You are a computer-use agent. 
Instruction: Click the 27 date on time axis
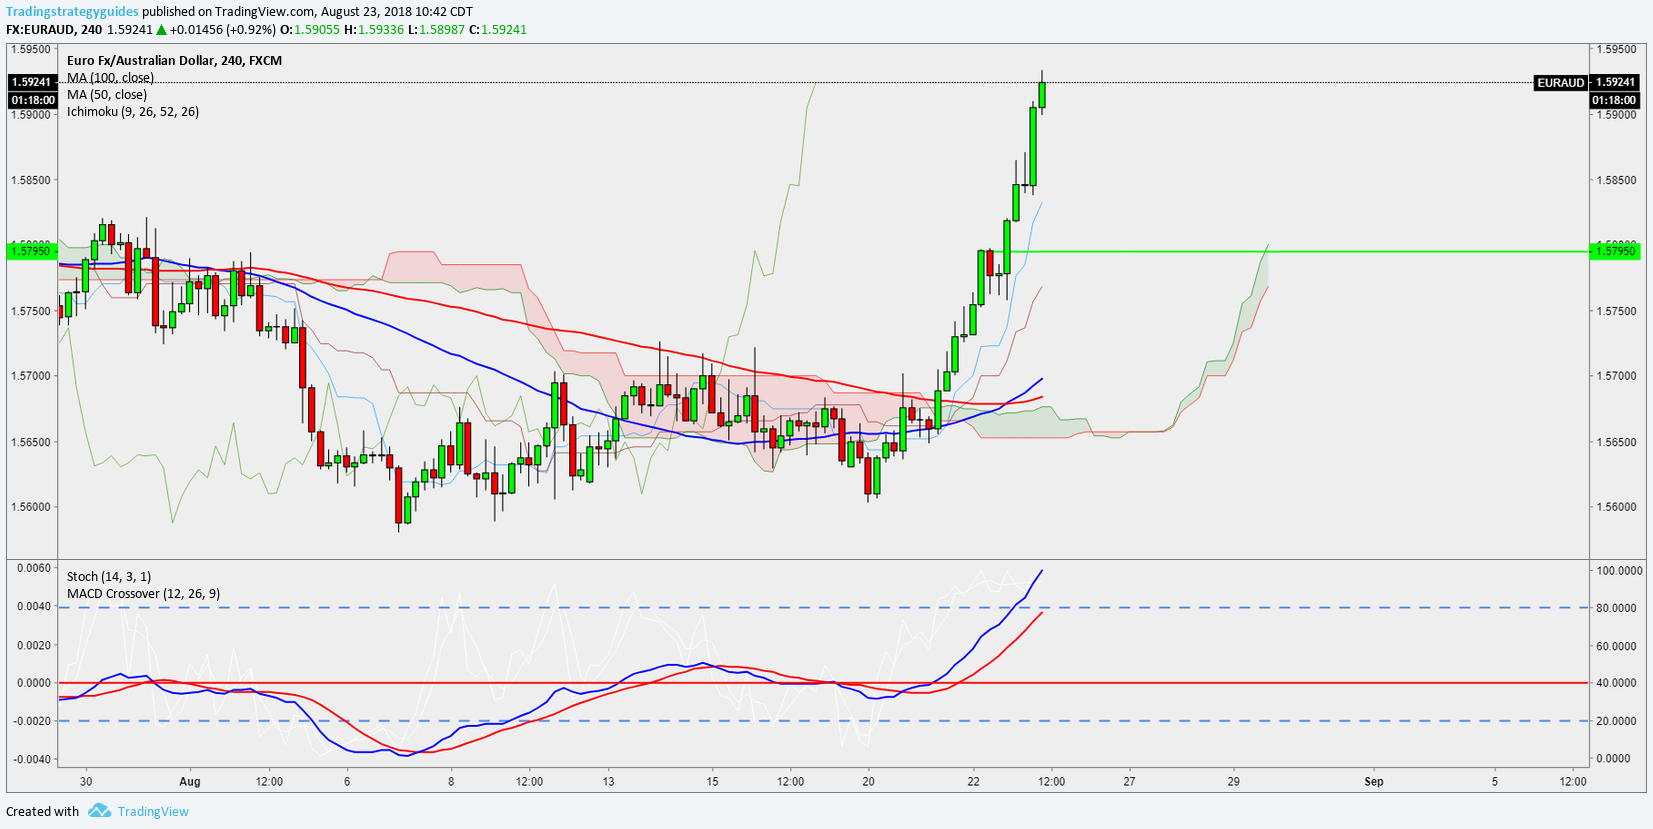coord(1129,782)
